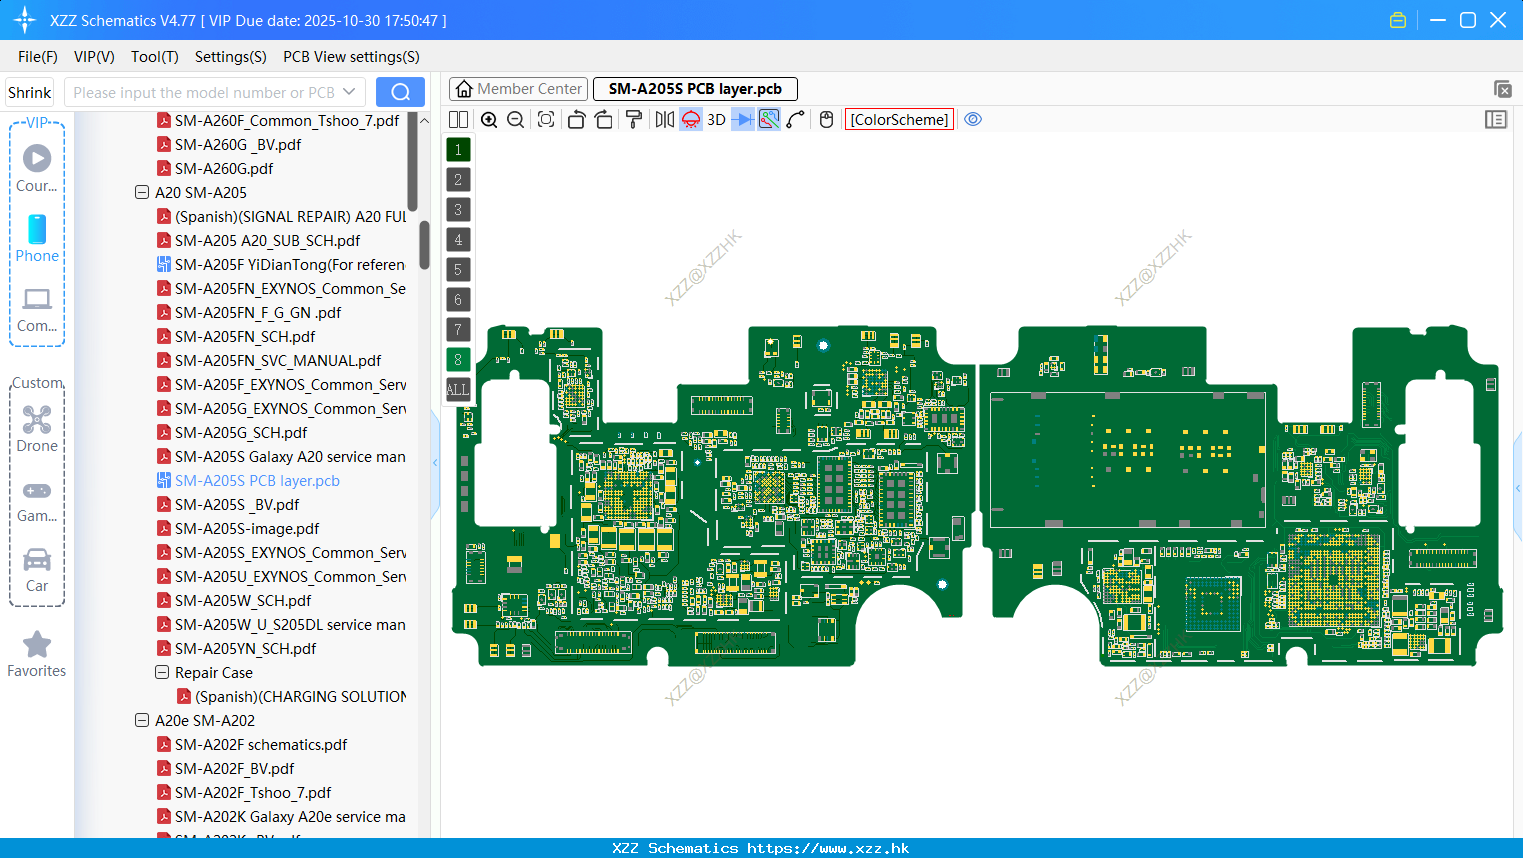Zoom in on the PCB view

pos(489,120)
